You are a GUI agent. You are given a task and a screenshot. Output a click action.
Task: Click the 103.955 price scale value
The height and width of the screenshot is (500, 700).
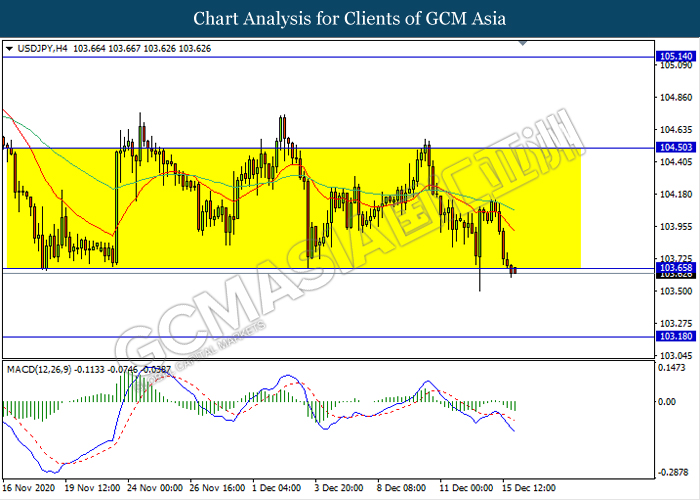click(676, 226)
